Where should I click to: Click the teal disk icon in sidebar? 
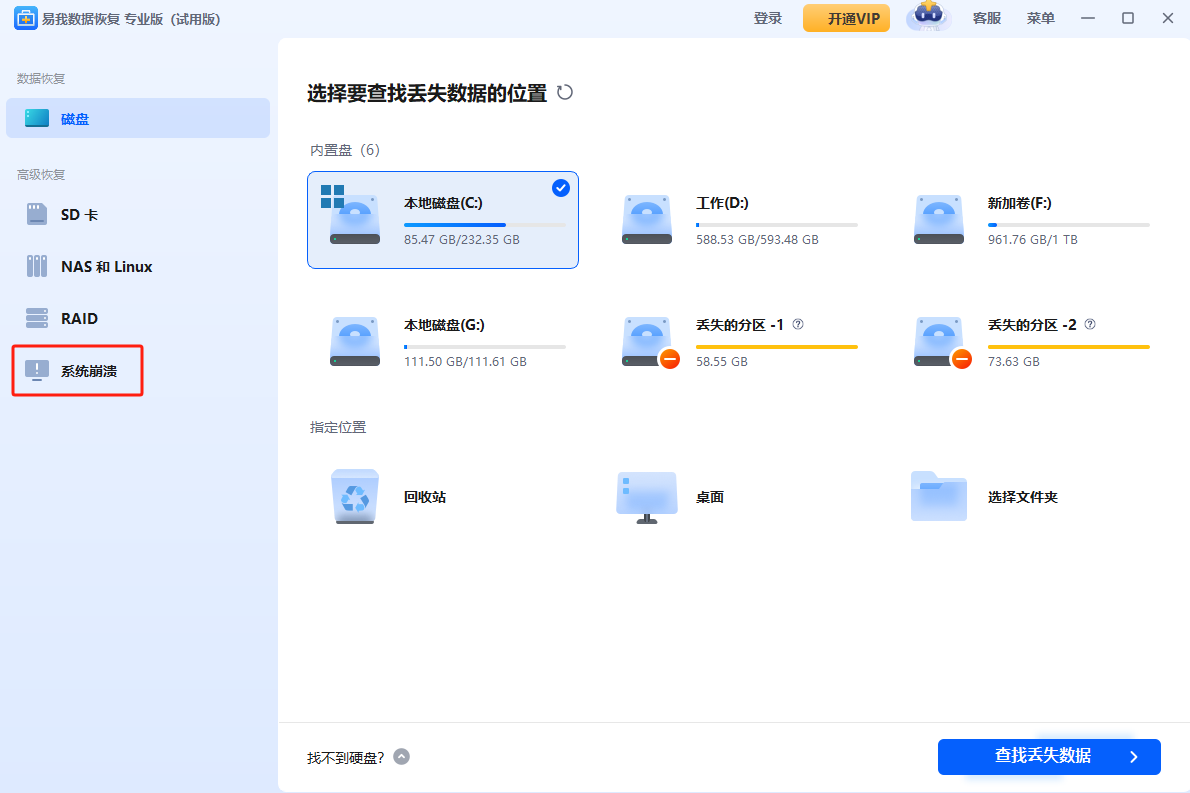[x=36, y=118]
